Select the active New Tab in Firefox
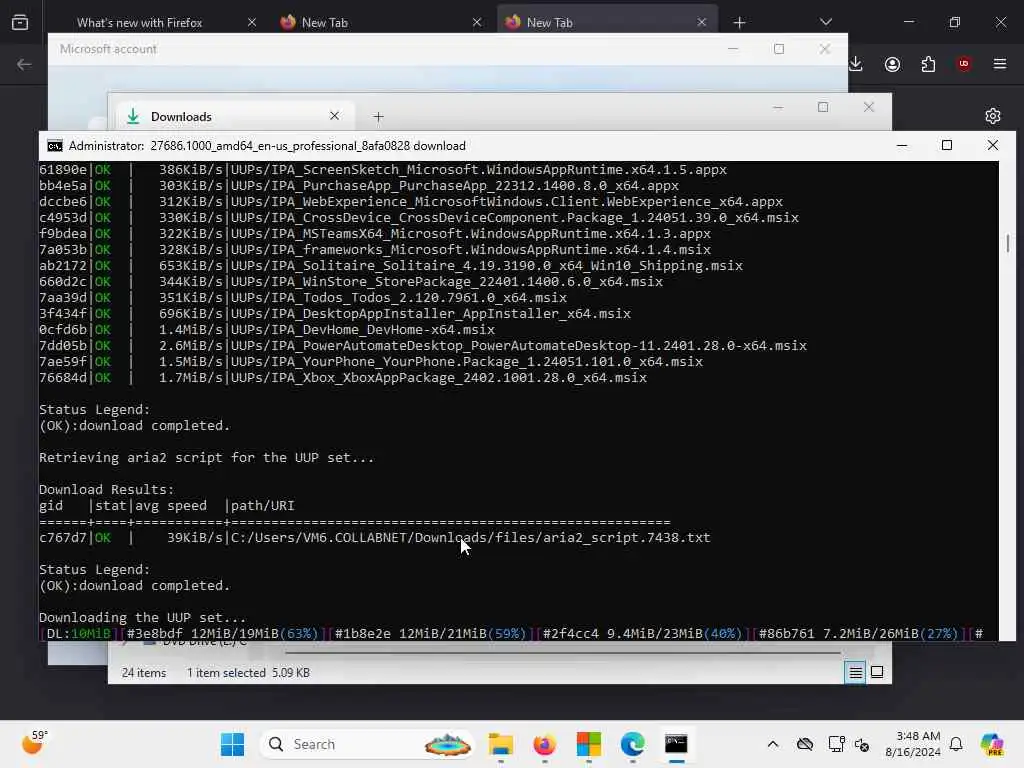This screenshot has height=768, width=1024. (606, 22)
